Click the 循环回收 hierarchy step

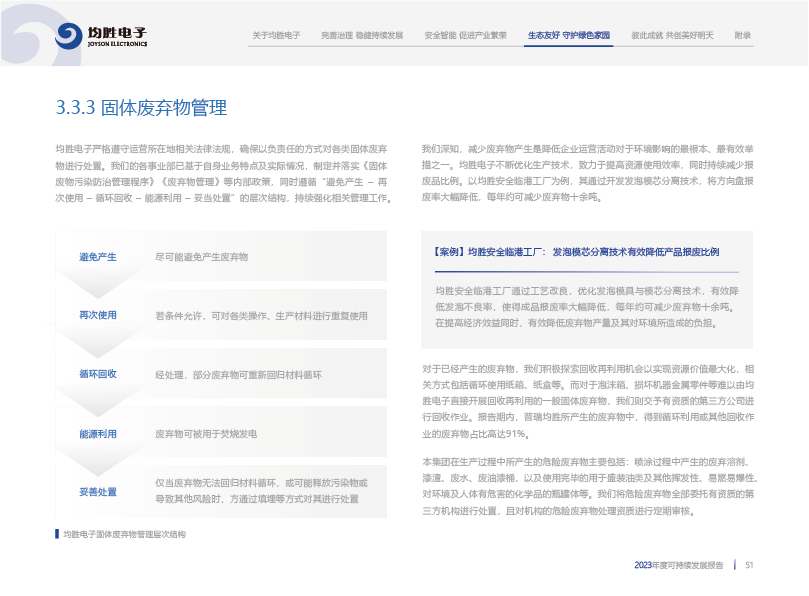click(x=98, y=374)
